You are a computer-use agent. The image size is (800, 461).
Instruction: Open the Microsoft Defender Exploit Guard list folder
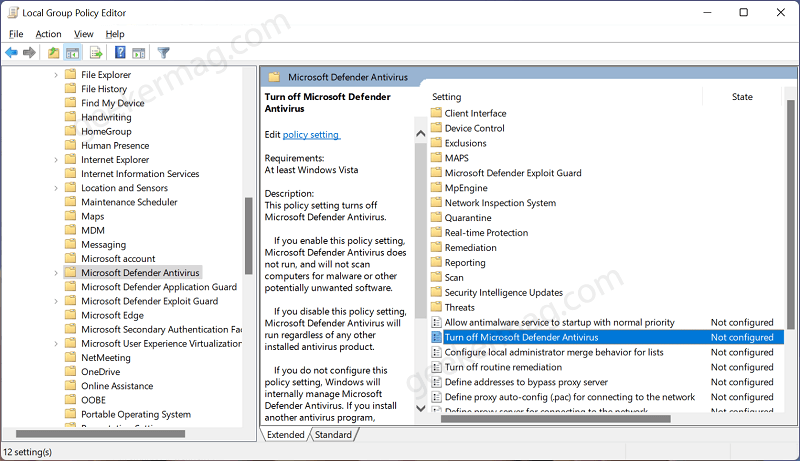click(513, 173)
